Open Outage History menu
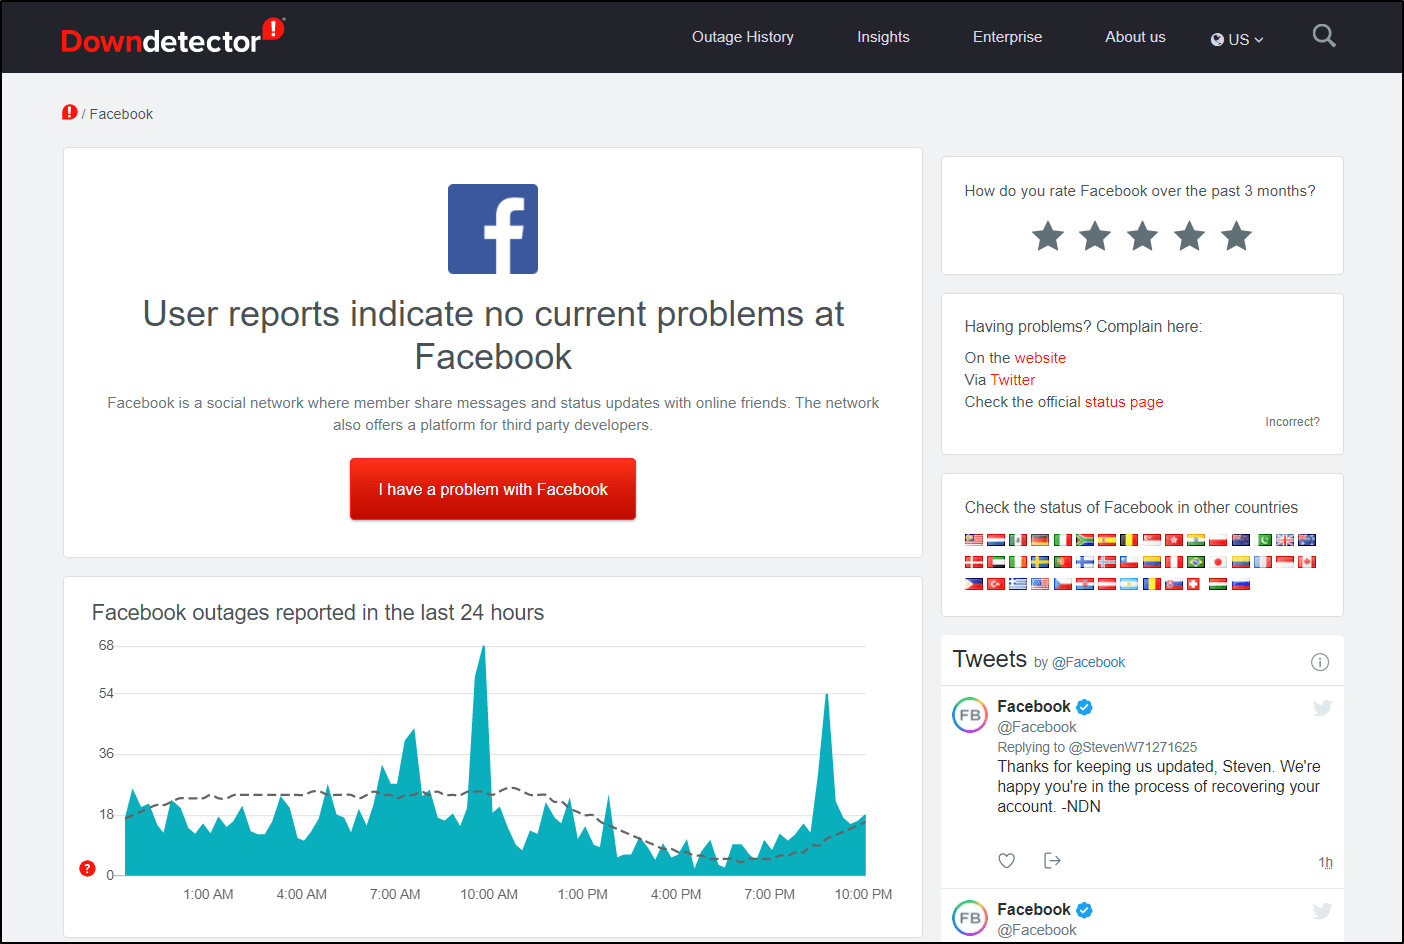The image size is (1404, 944). (743, 37)
